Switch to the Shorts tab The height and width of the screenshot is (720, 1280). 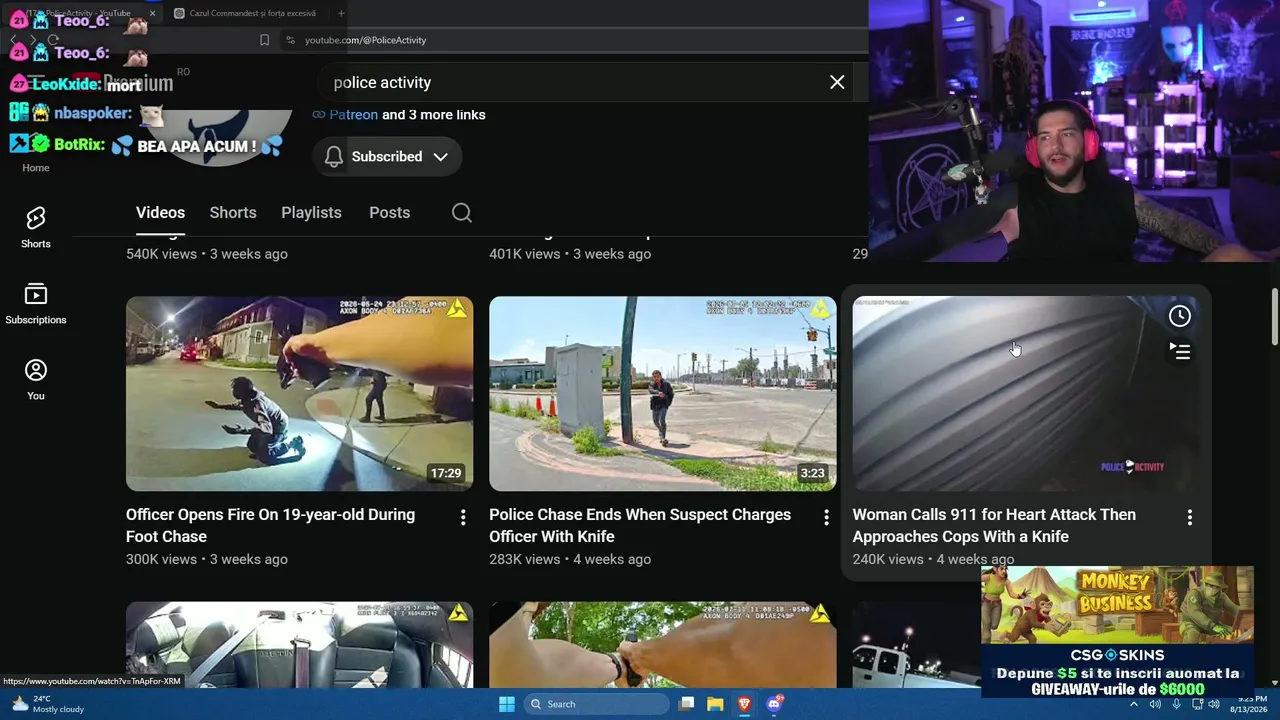pos(233,212)
